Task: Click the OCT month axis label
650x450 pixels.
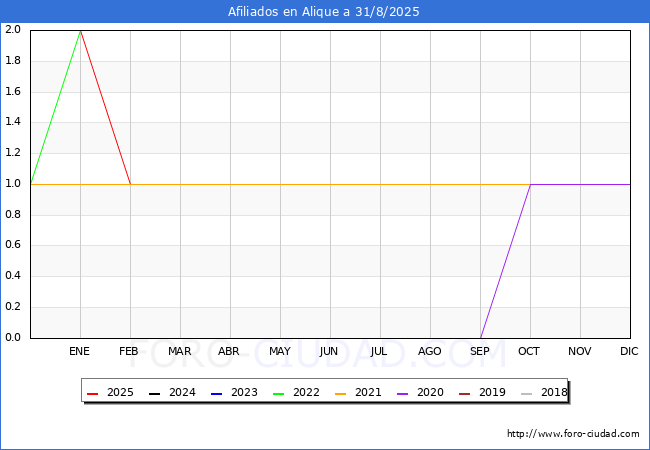Action: pyautogui.click(x=530, y=352)
